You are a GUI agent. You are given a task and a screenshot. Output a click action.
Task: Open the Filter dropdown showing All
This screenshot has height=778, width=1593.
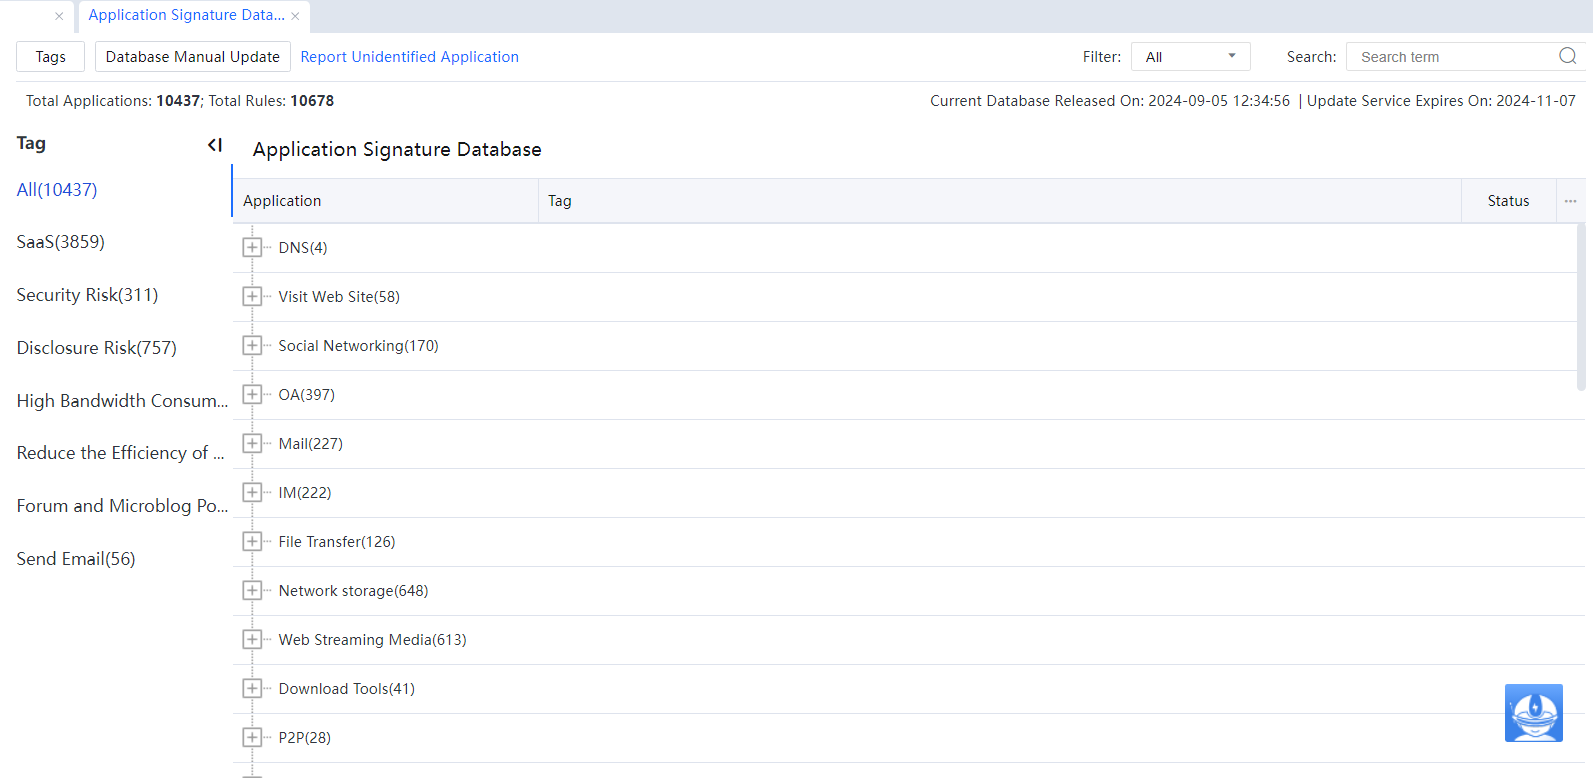tap(1190, 57)
